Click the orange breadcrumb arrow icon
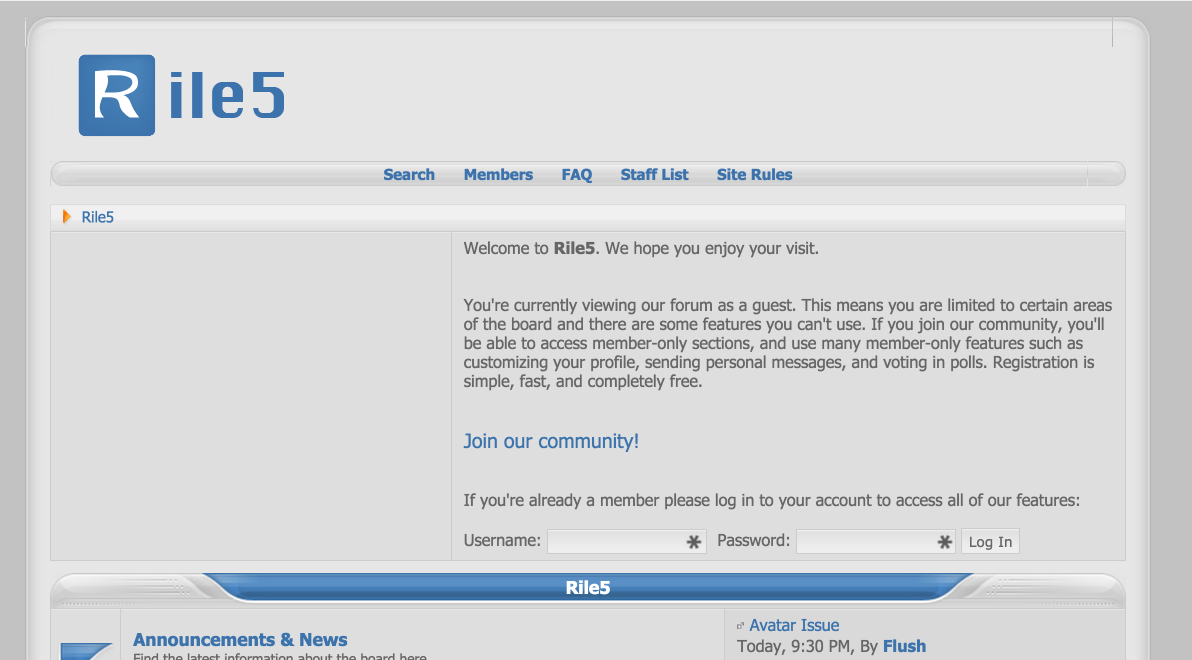This screenshot has width=1192, height=660. [67, 217]
